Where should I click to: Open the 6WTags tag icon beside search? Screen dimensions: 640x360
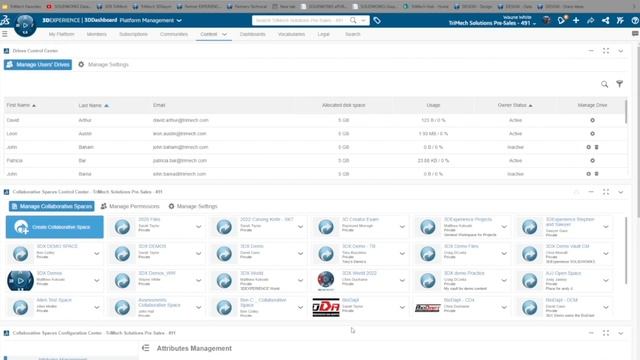click(x=377, y=20)
